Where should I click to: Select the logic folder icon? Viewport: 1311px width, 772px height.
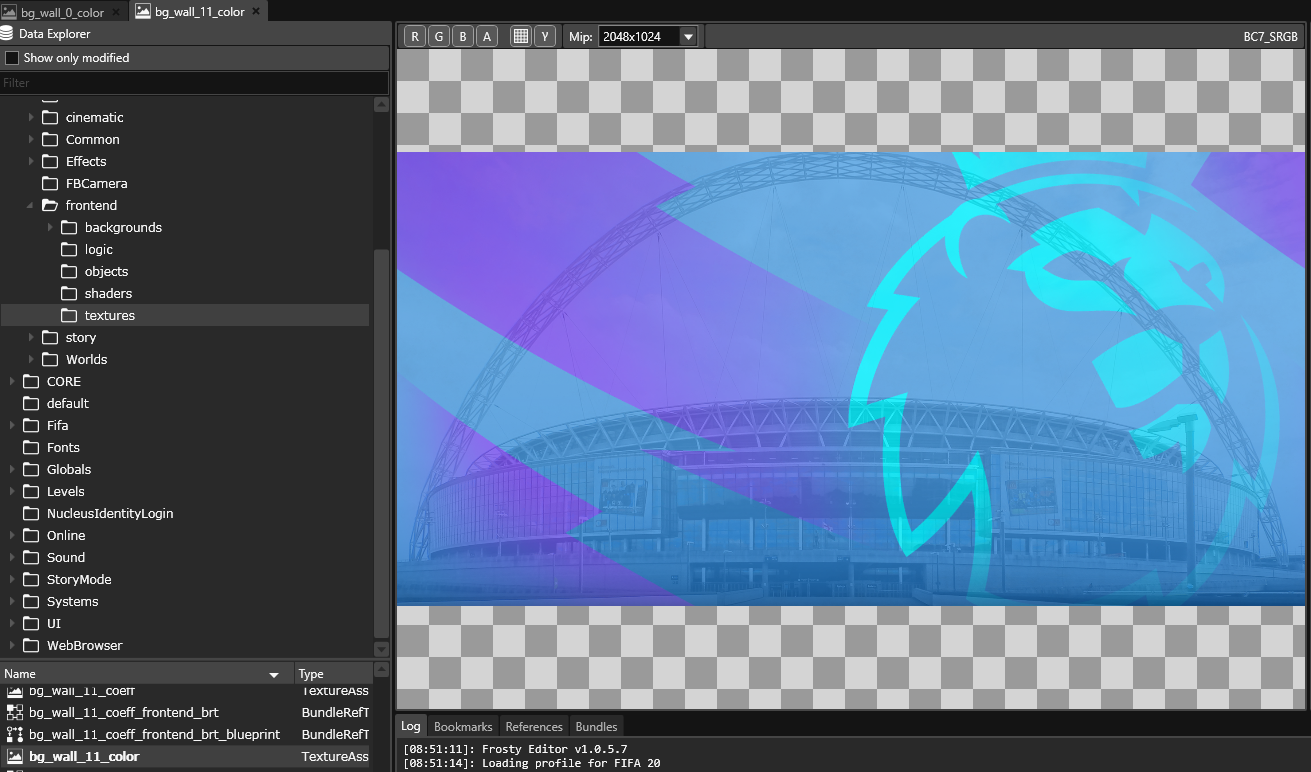69,249
